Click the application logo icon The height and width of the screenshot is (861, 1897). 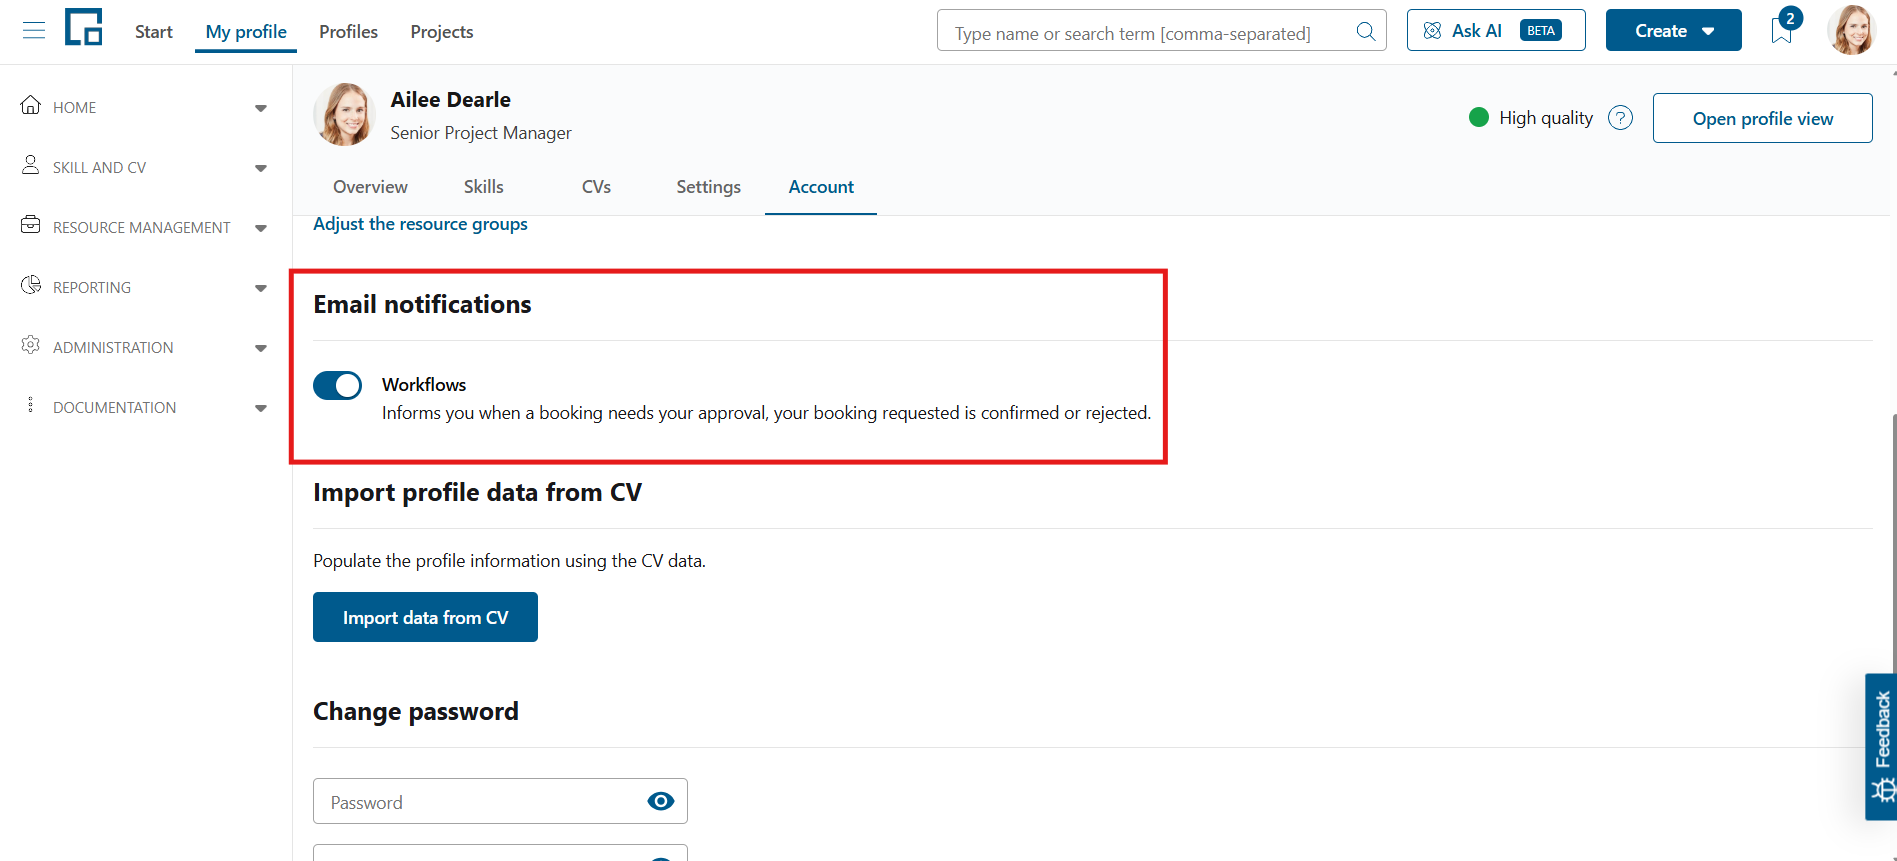(84, 27)
